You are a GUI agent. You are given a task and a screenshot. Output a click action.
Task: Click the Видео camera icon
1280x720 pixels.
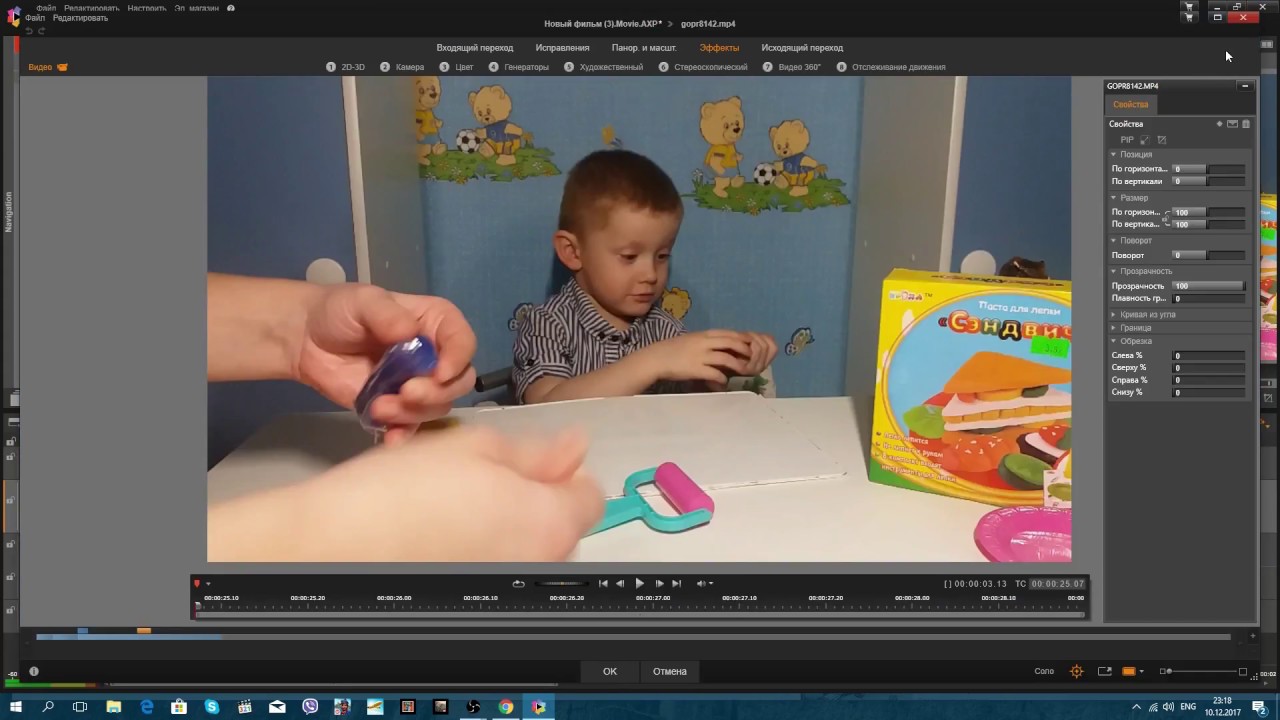coord(62,67)
